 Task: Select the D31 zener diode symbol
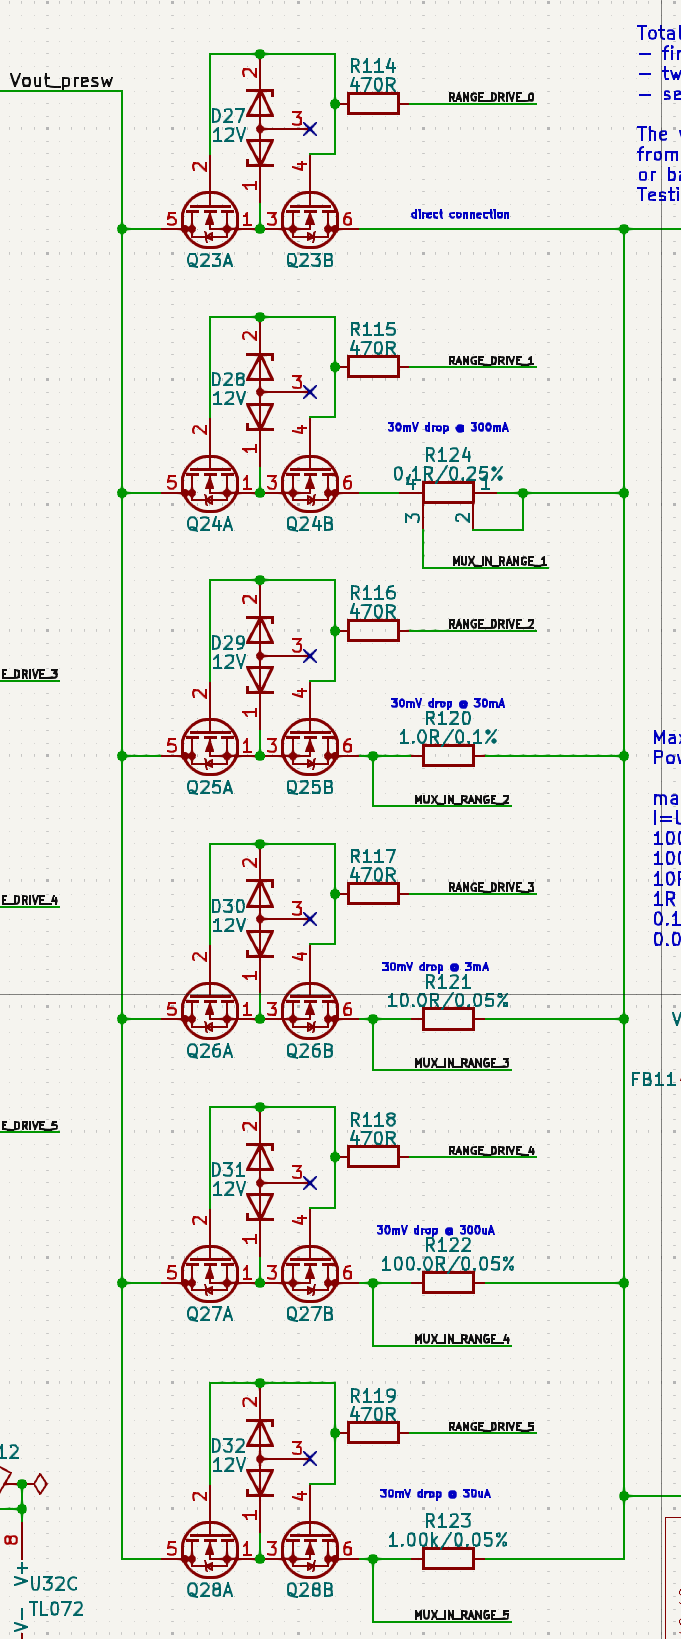(x=260, y=1182)
